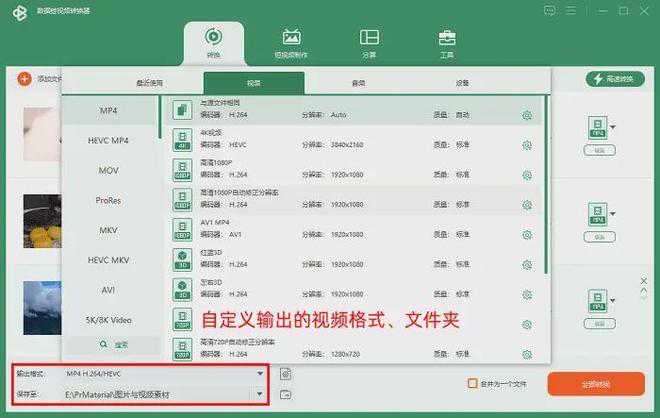
Task: Choose the 4K视频 3840x2160 preset row
Action: point(354,140)
